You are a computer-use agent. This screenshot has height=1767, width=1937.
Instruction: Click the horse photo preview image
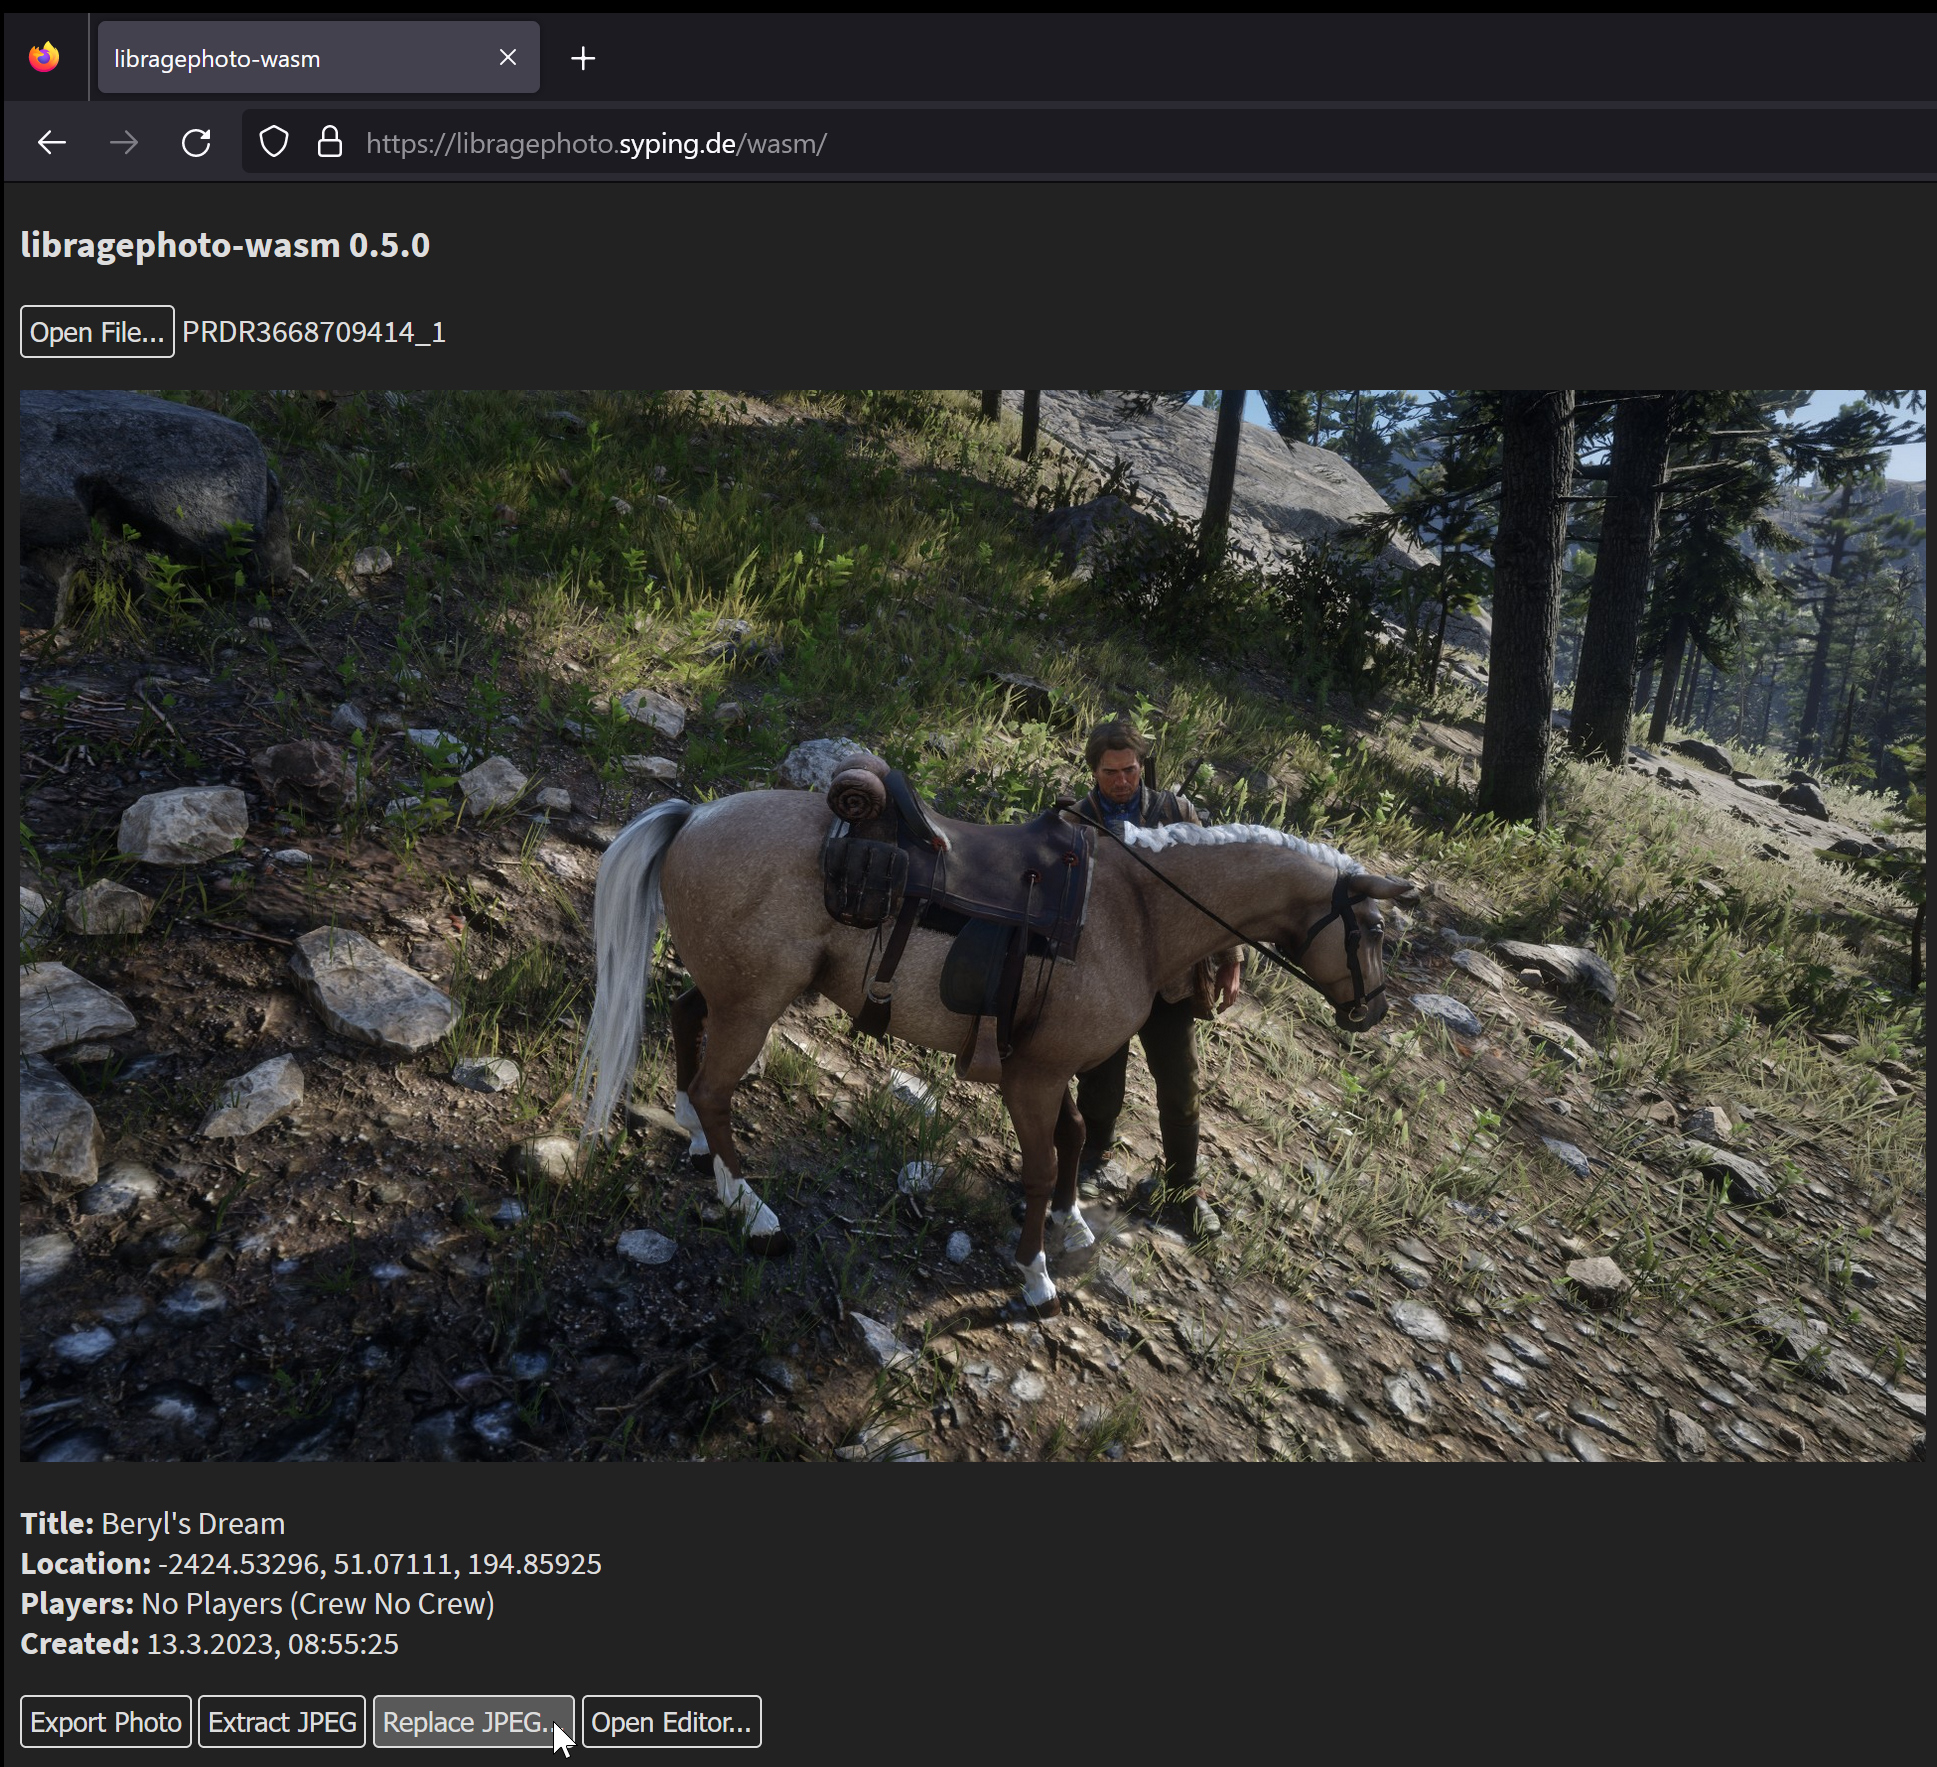coord(972,925)
